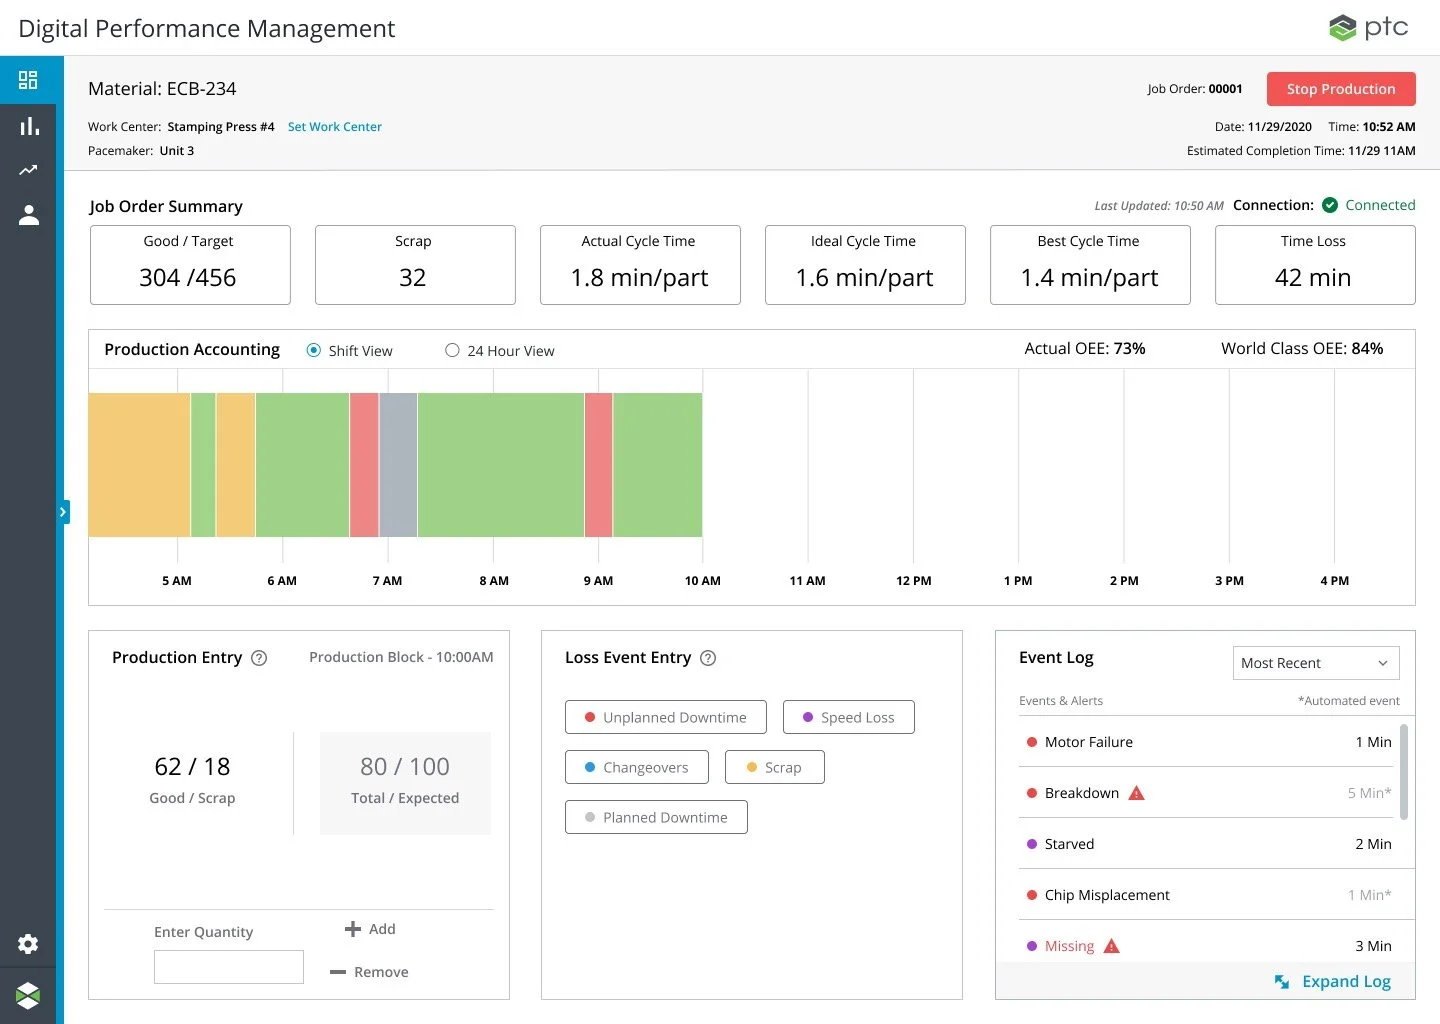Click the green Connected checkmark icon
The height and width of the screenshot is (1024, 1440).
[x=1330, y=205]
